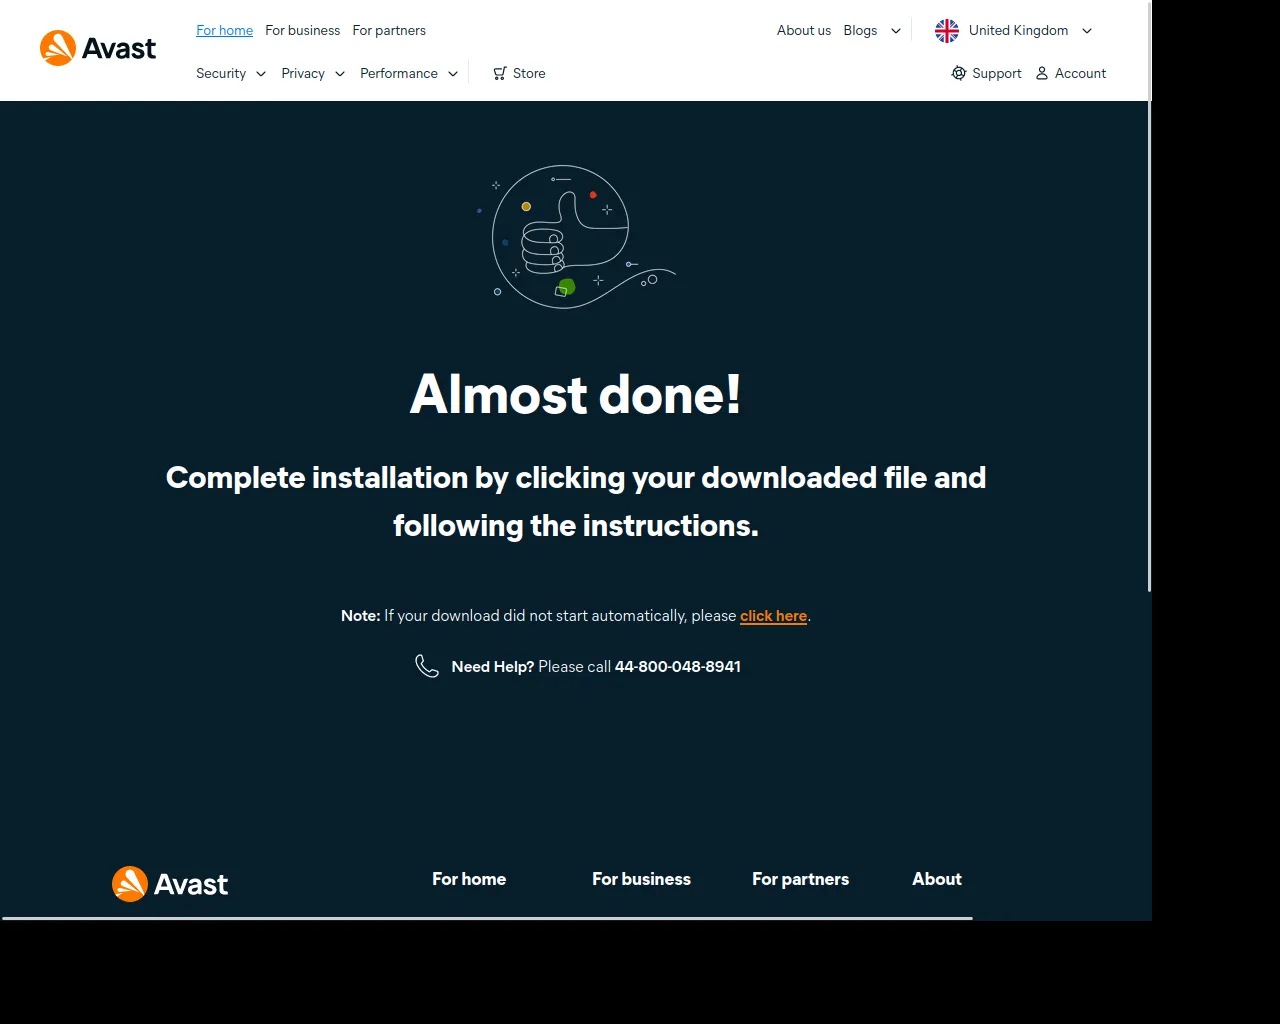Expand the Performance dropdown menu
Viewport: 1280px width, 1024px height.
pyautogui.click(x=409, y=73)
